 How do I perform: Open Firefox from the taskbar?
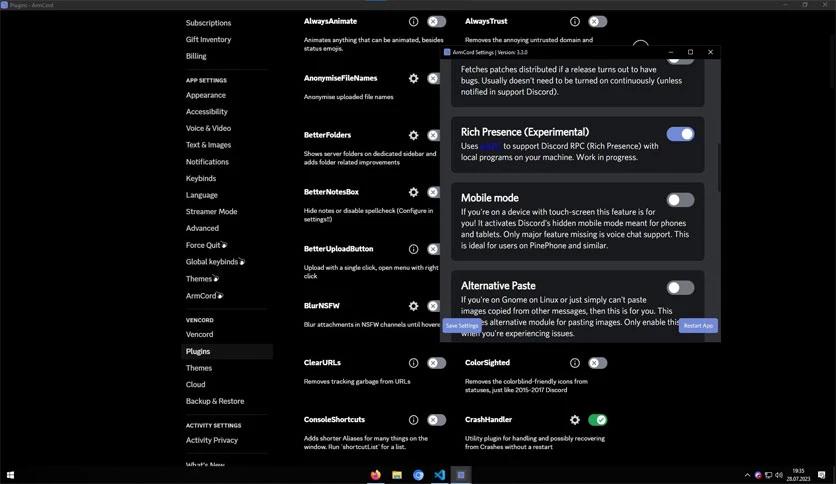[375, 474]
